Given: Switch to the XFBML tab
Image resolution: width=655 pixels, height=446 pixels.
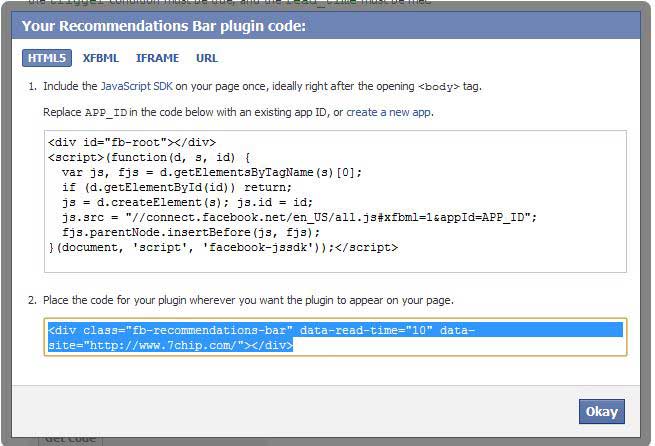Looking at the screenshot, I should [101, 58].
